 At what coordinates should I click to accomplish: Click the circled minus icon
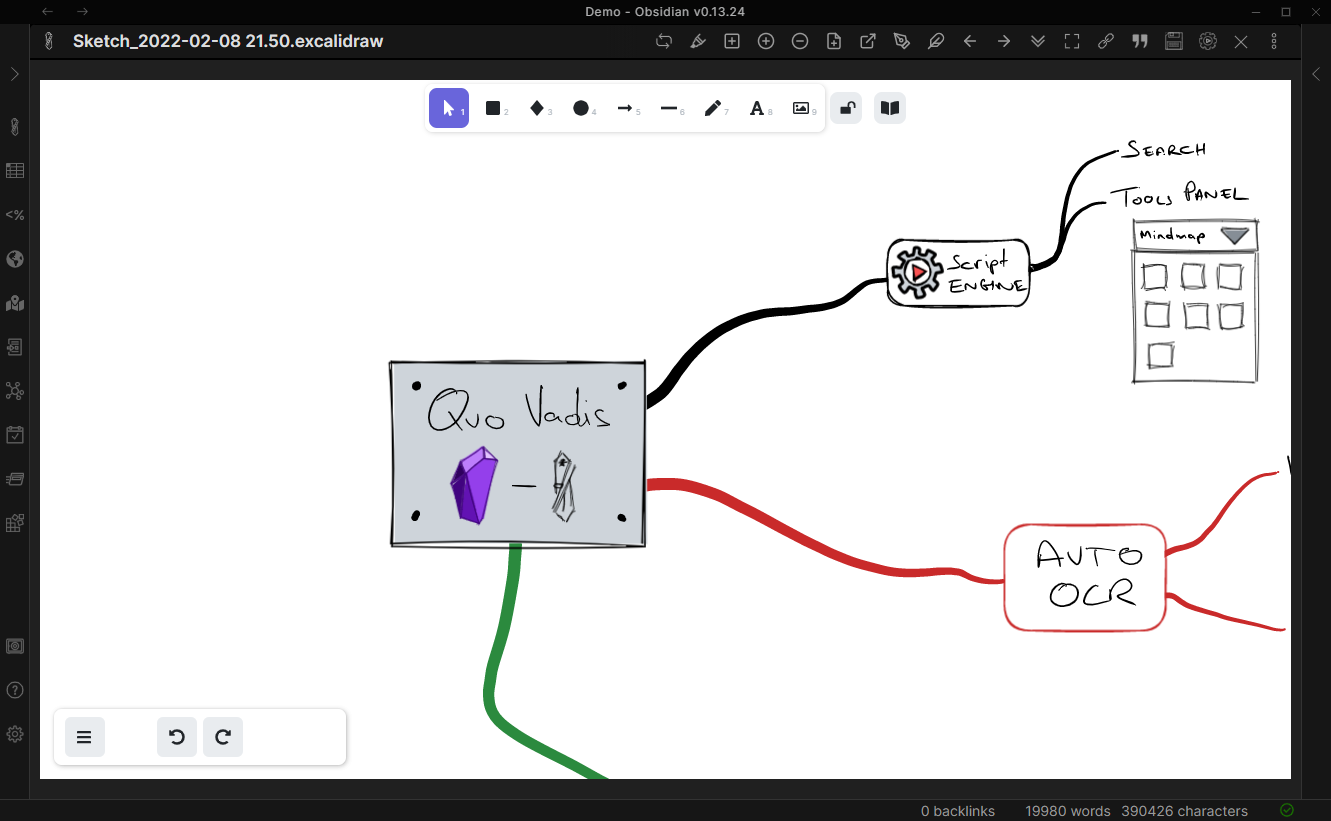[800, 41]
